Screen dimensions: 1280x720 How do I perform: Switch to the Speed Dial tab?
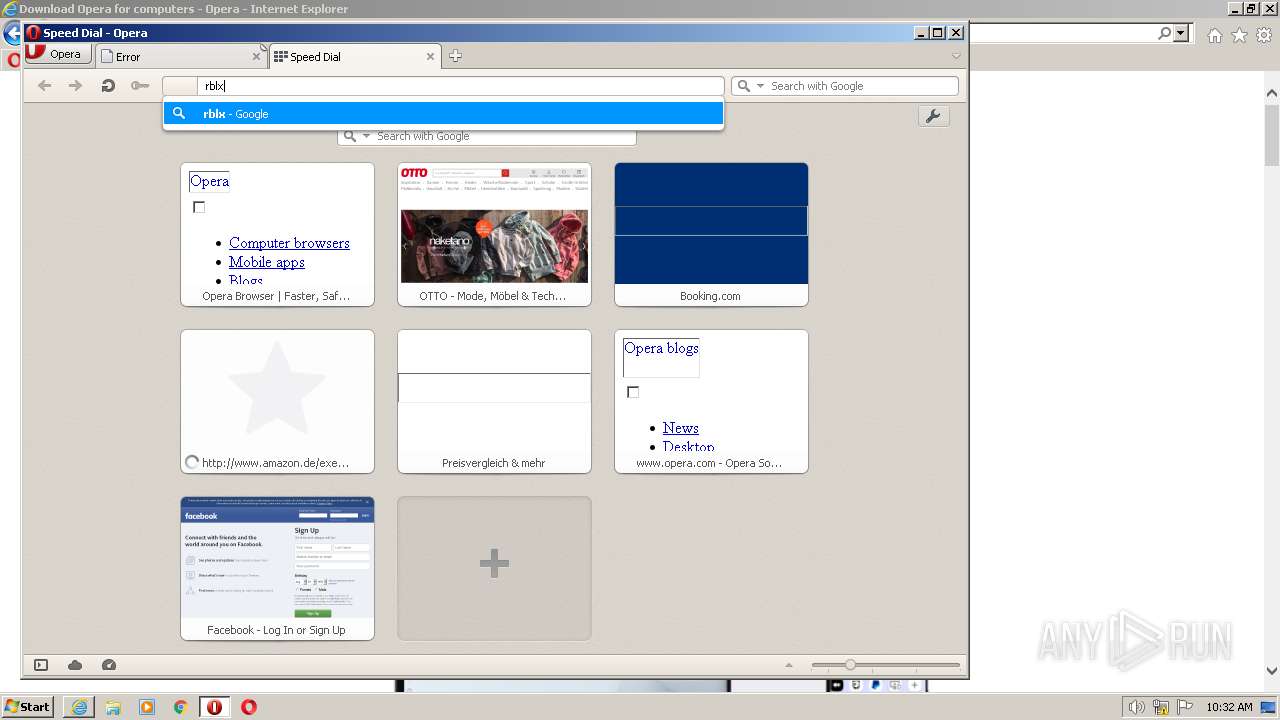(355, 57)
